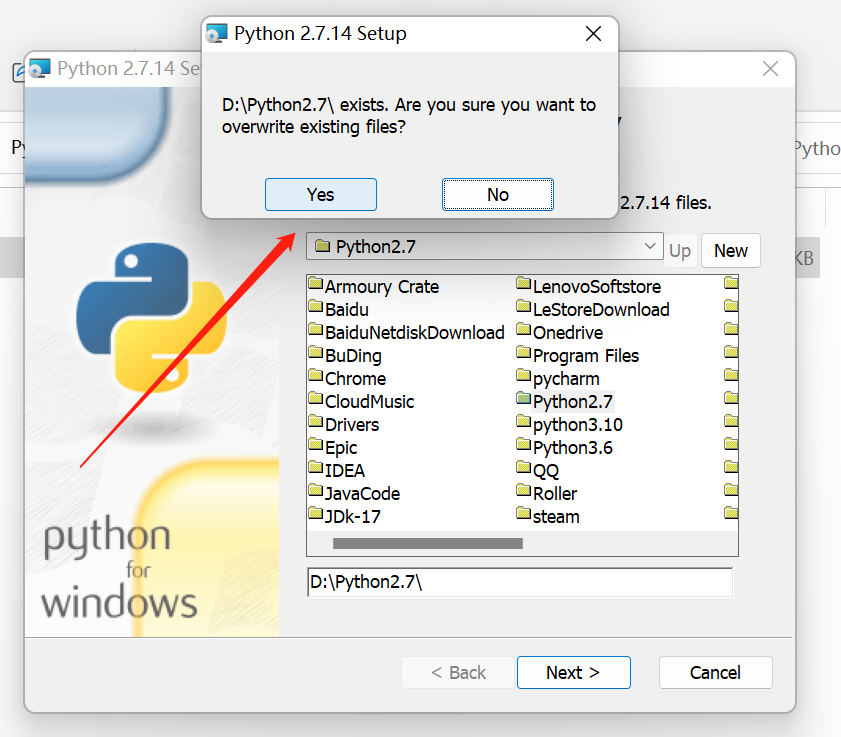Select the Program Files folder name
This screenshot has height=737, width=841.
coord(586,356)
